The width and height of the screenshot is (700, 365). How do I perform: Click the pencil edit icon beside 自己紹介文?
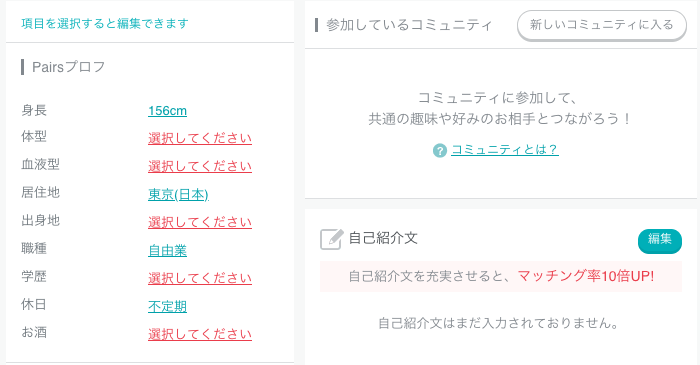(x=332, y=239)
